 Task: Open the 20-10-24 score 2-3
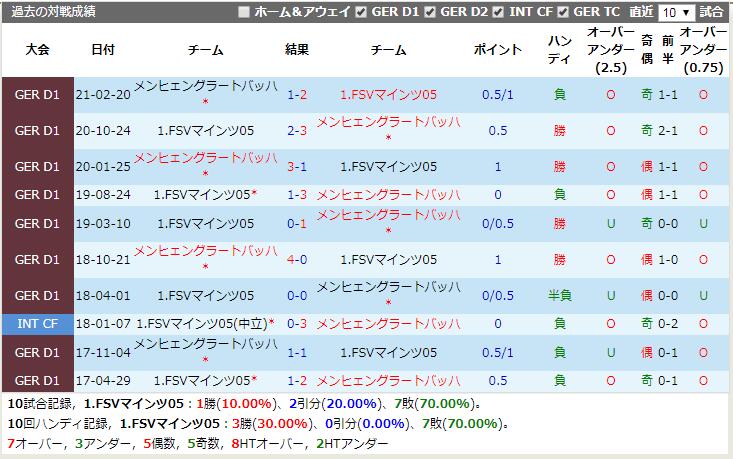click(x=297, y=131)
